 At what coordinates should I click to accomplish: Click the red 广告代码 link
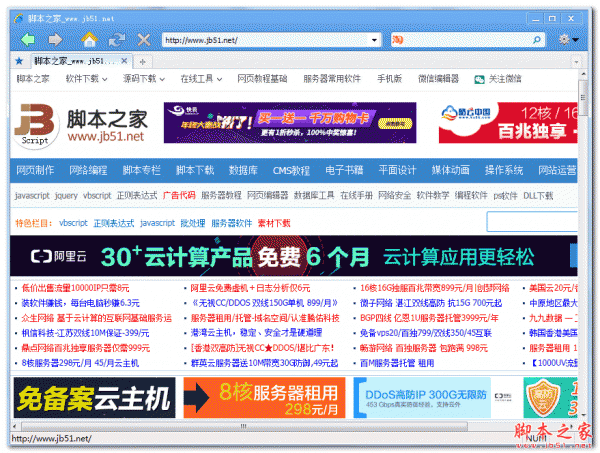pyautogui.click(x=179, y=196)
